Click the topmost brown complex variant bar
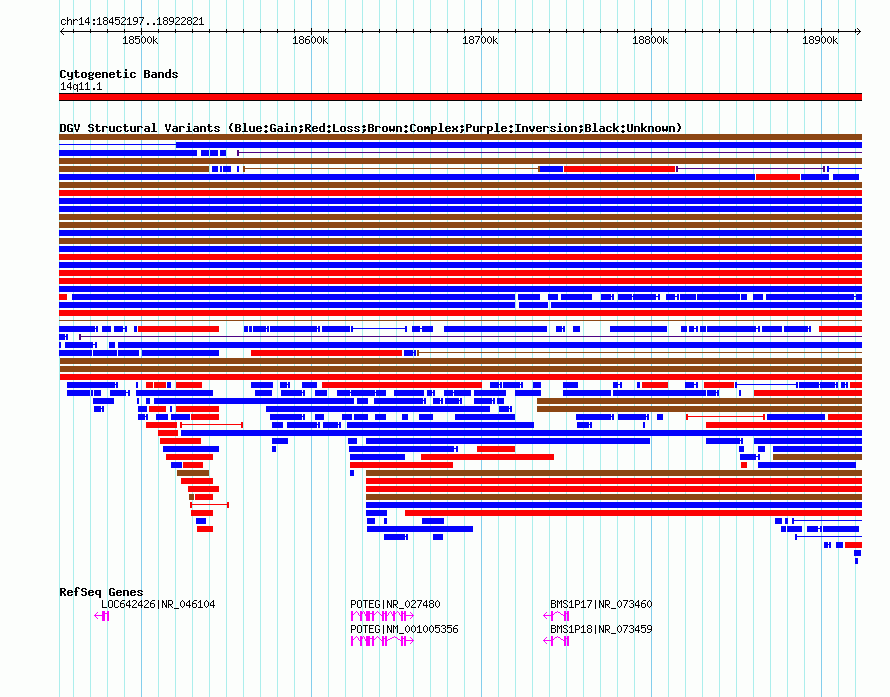This screenshot has height=697, width=890. point(460,137)
